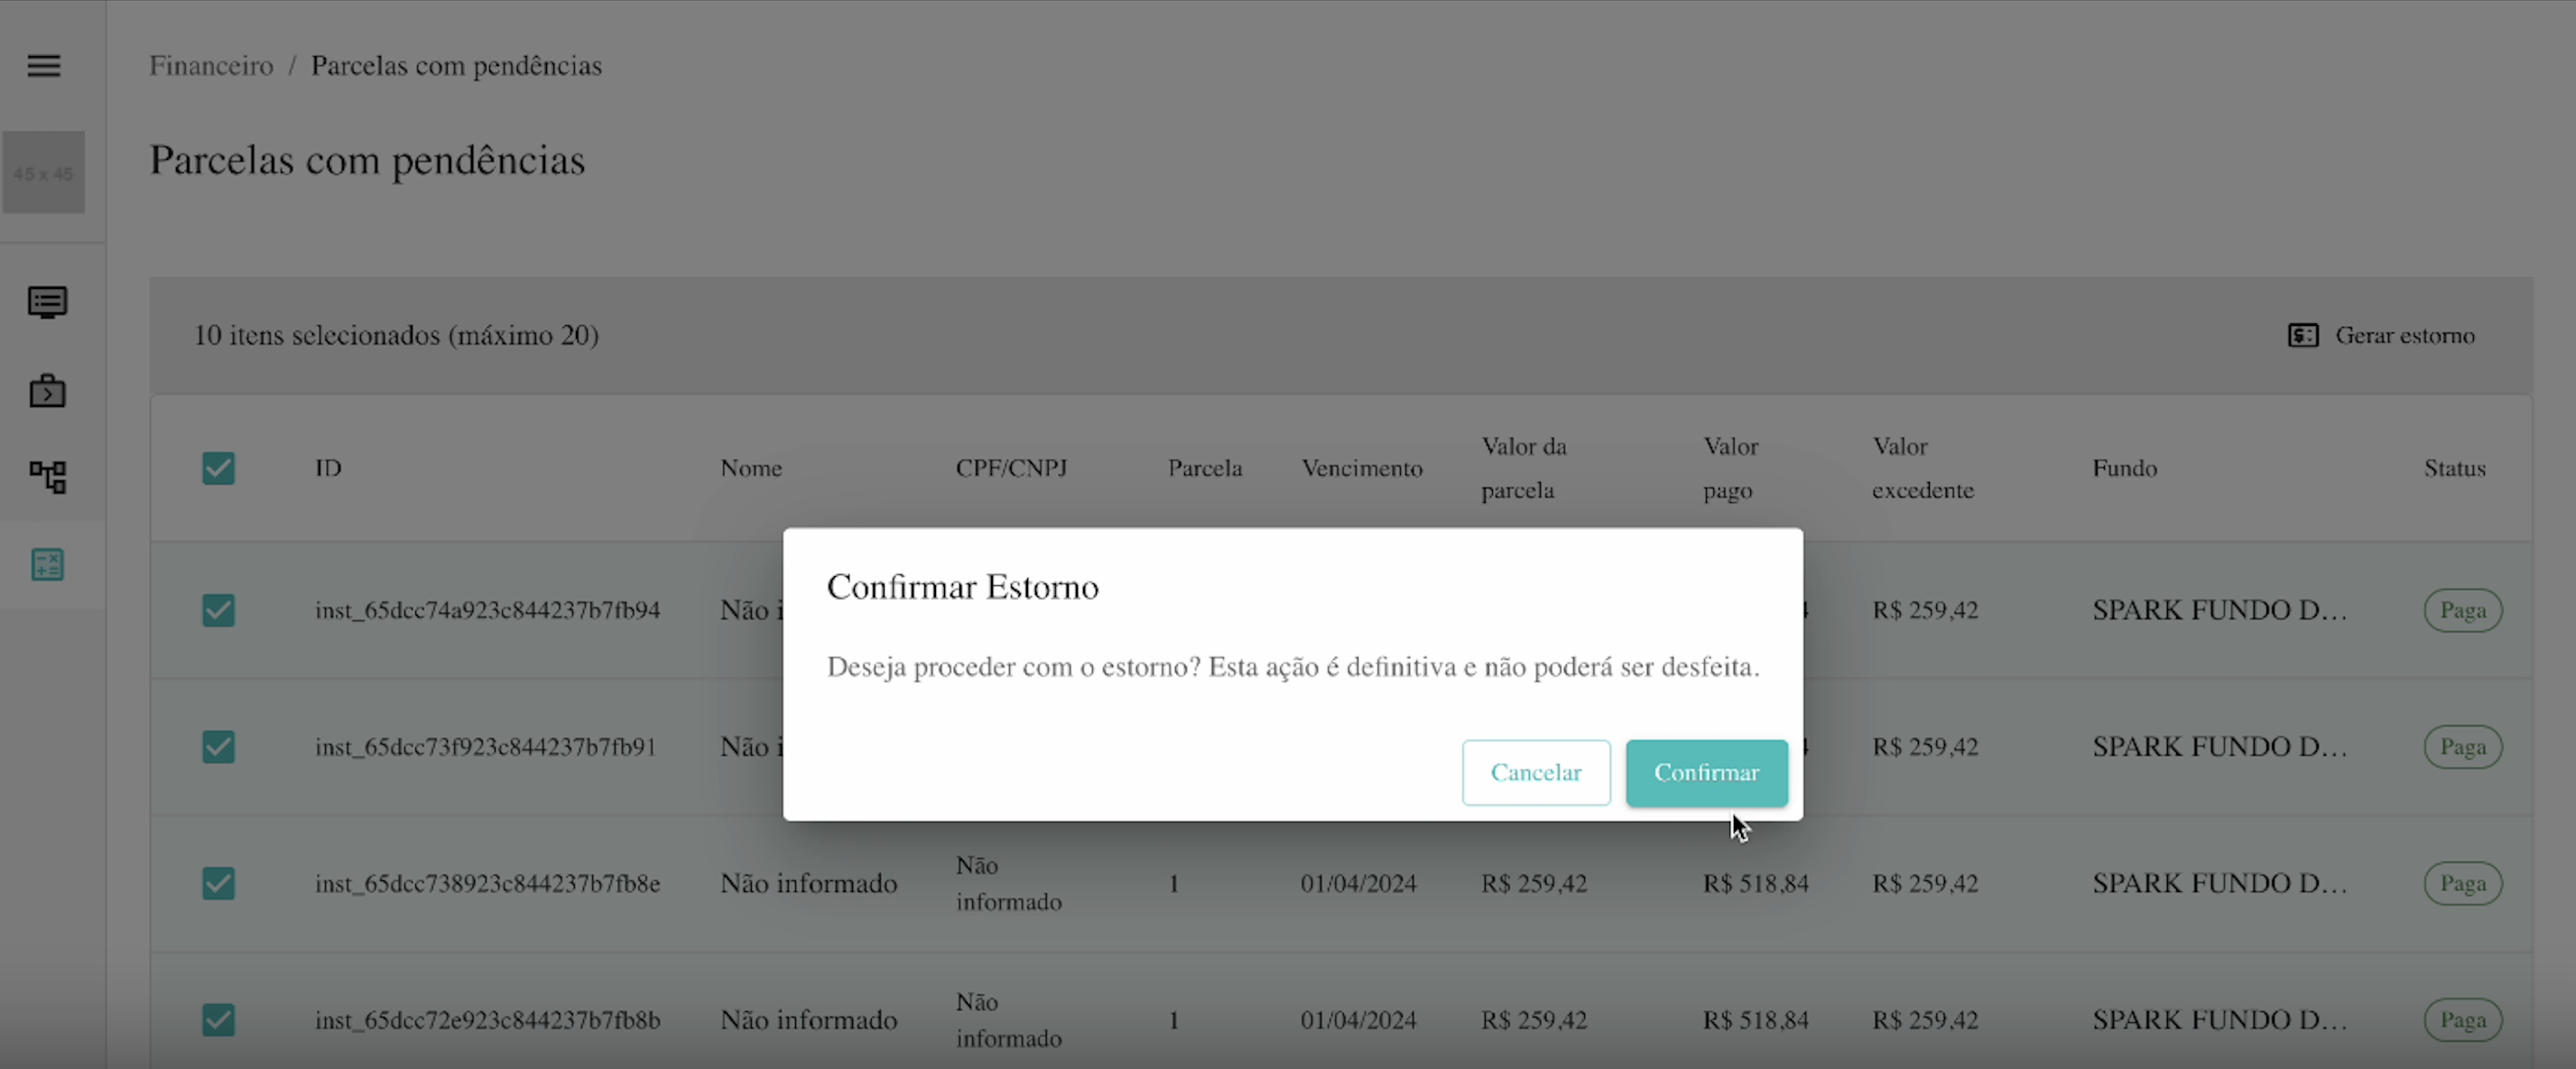Open the hierarchy tree sidebar icon
The image size is (2576, 1069).
click(47, 477)
